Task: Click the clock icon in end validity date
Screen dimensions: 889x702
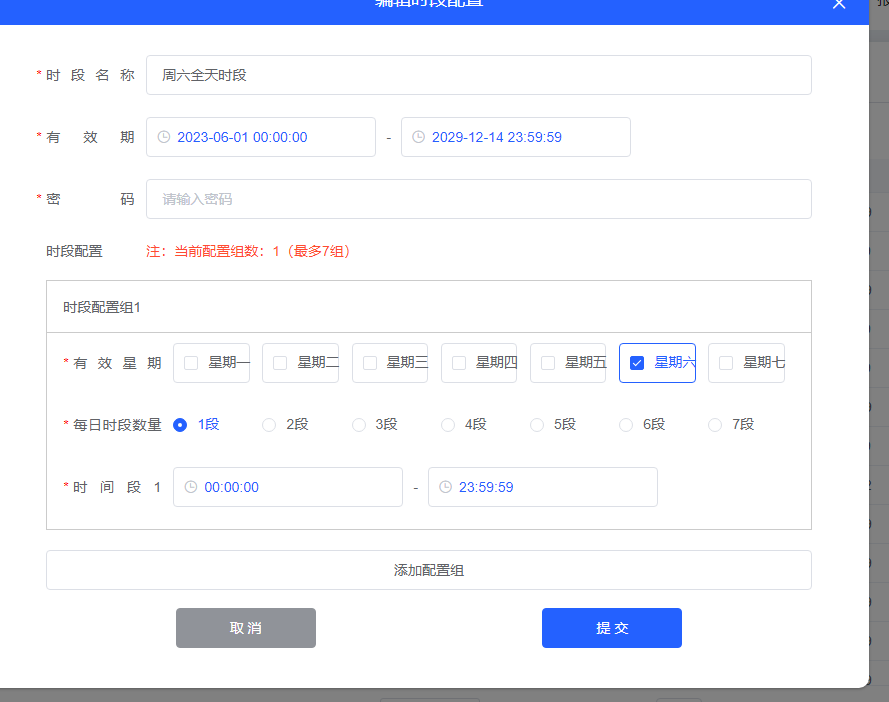Action: point(419,137)
